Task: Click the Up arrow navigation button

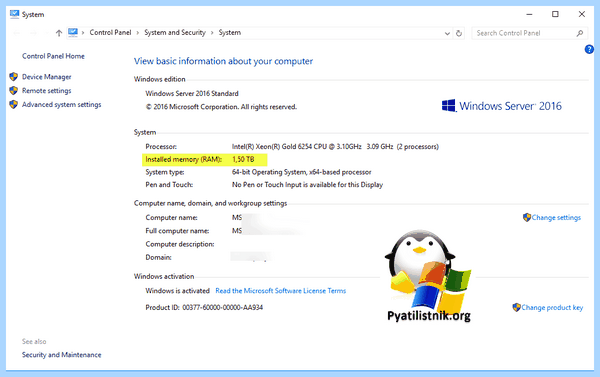Action: click(x=59, y=33)
